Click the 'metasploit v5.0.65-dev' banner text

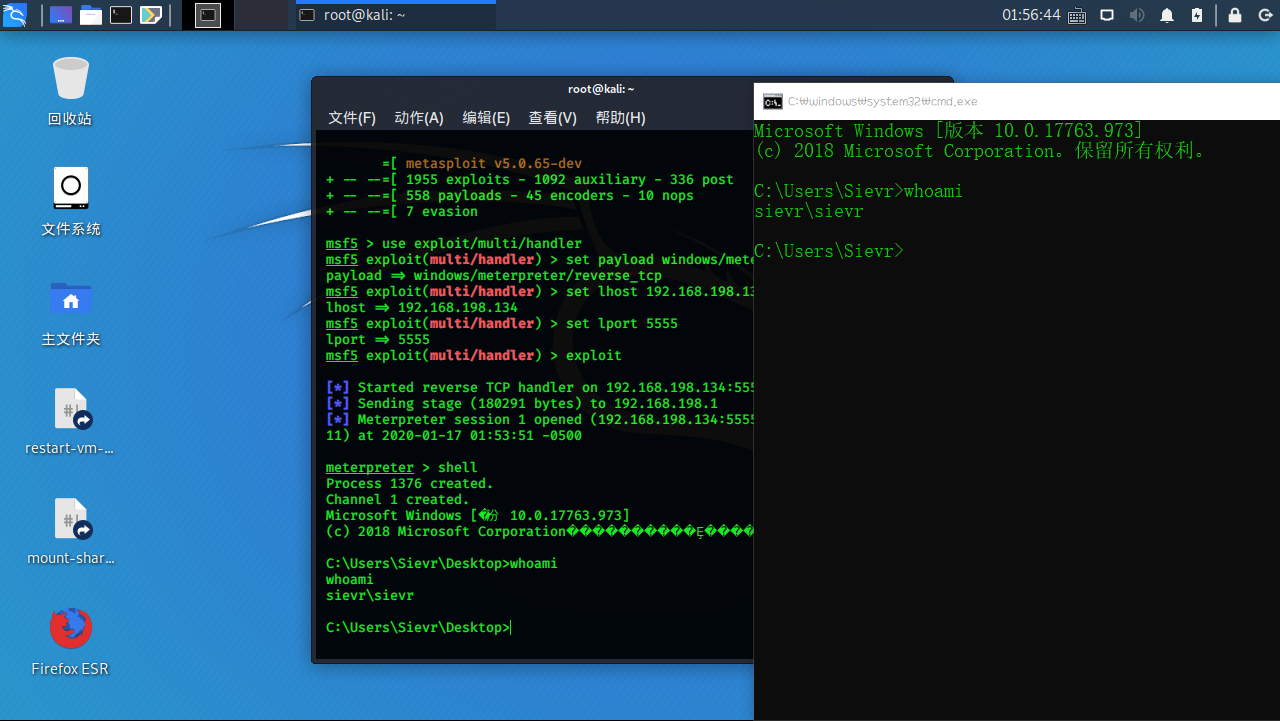(x=494, y=164)
